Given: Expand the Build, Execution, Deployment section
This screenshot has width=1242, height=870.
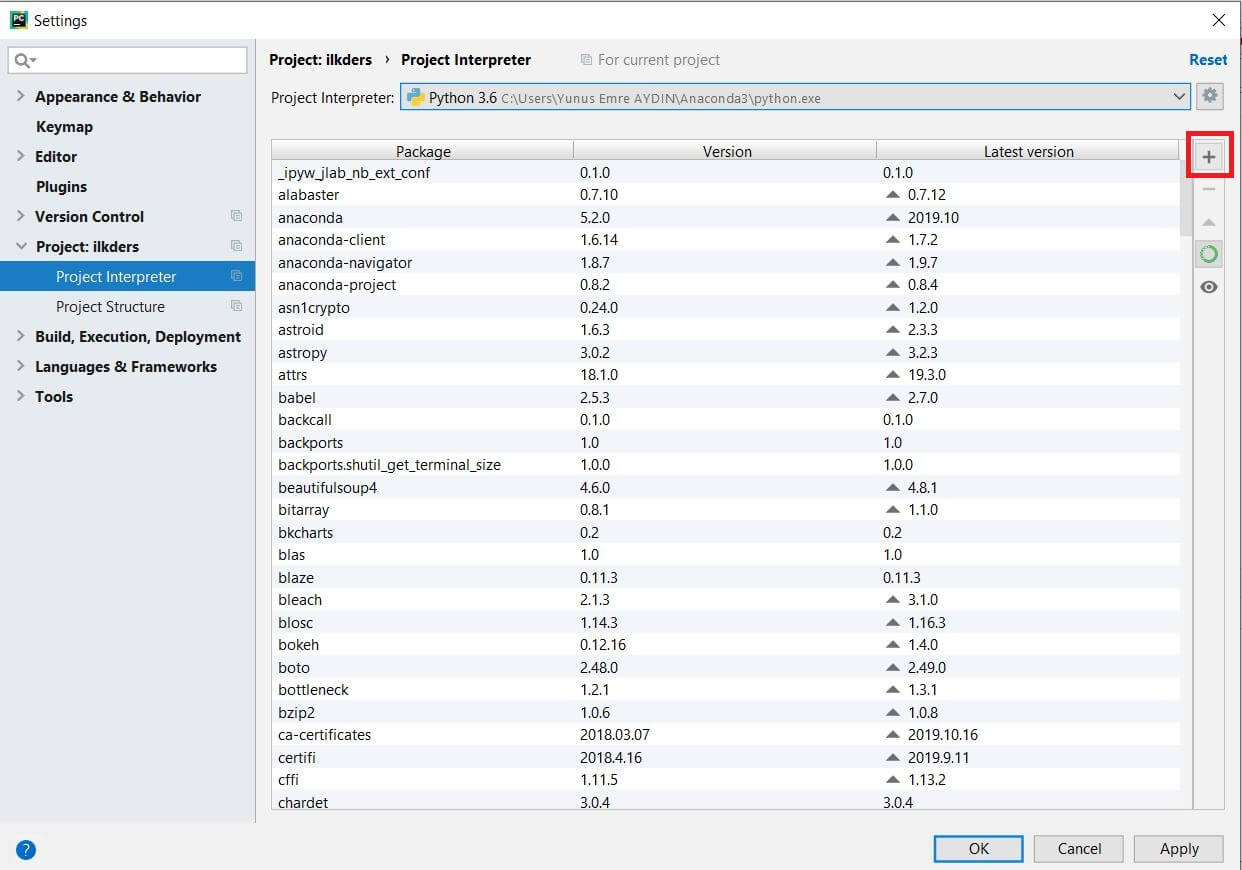Looking at the screenshot, I should (21, 336).
